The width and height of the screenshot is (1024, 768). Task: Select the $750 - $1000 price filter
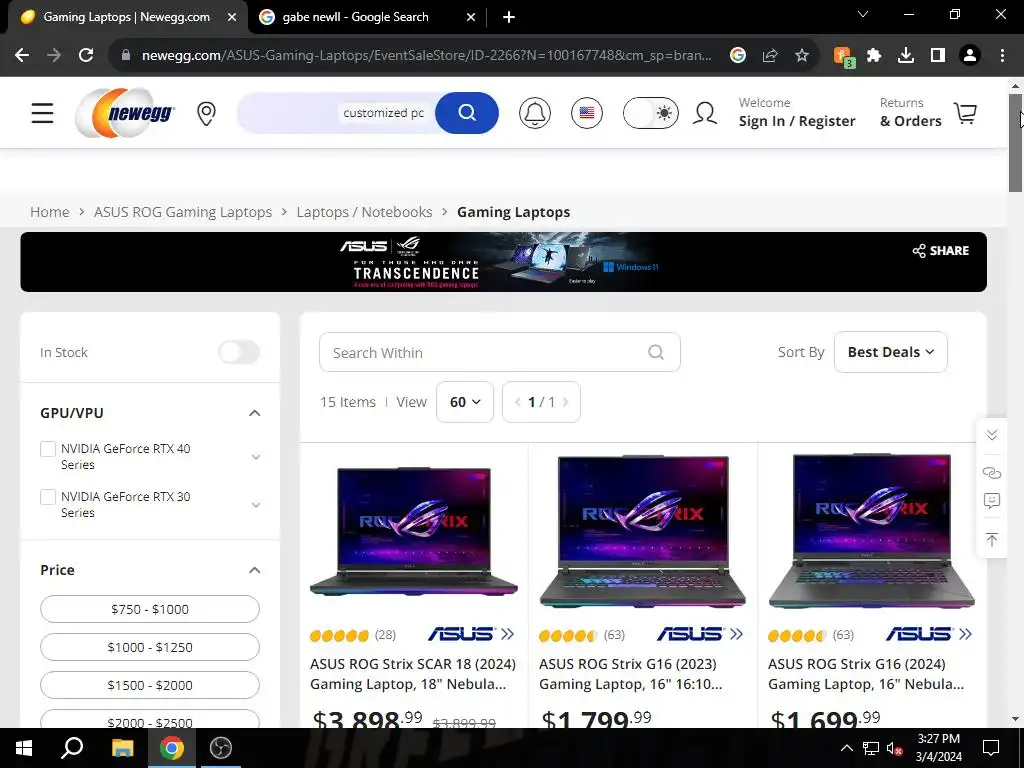pos(150,609)
